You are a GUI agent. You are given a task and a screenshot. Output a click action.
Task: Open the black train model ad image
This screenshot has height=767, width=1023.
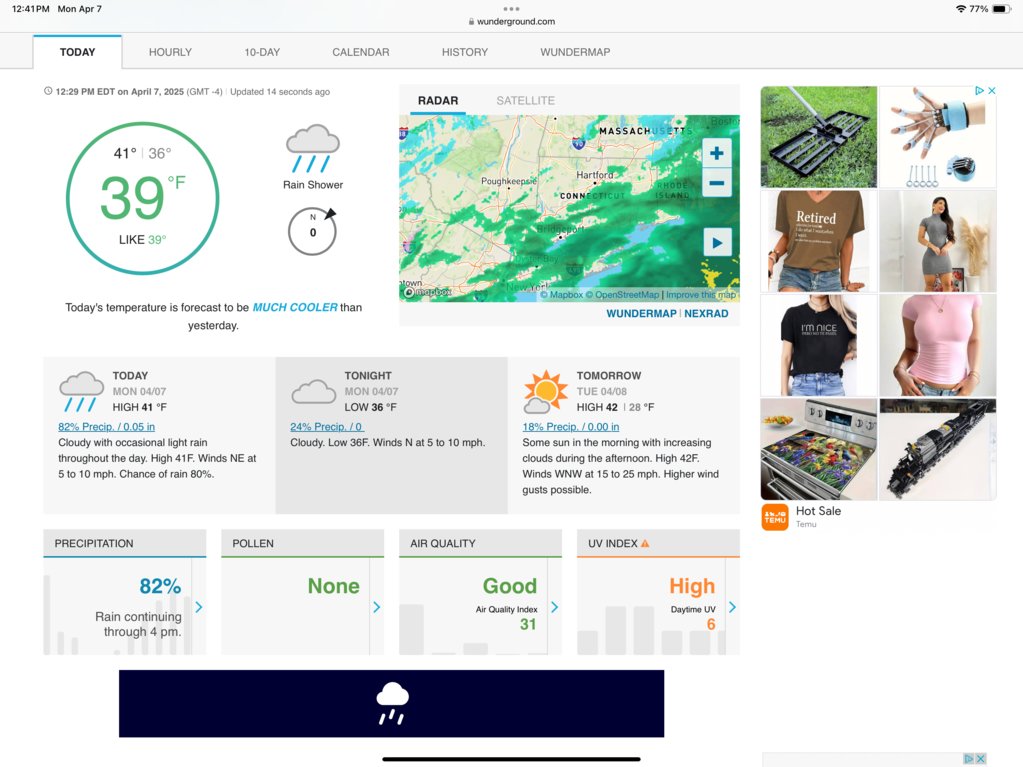tap(938, 449)
